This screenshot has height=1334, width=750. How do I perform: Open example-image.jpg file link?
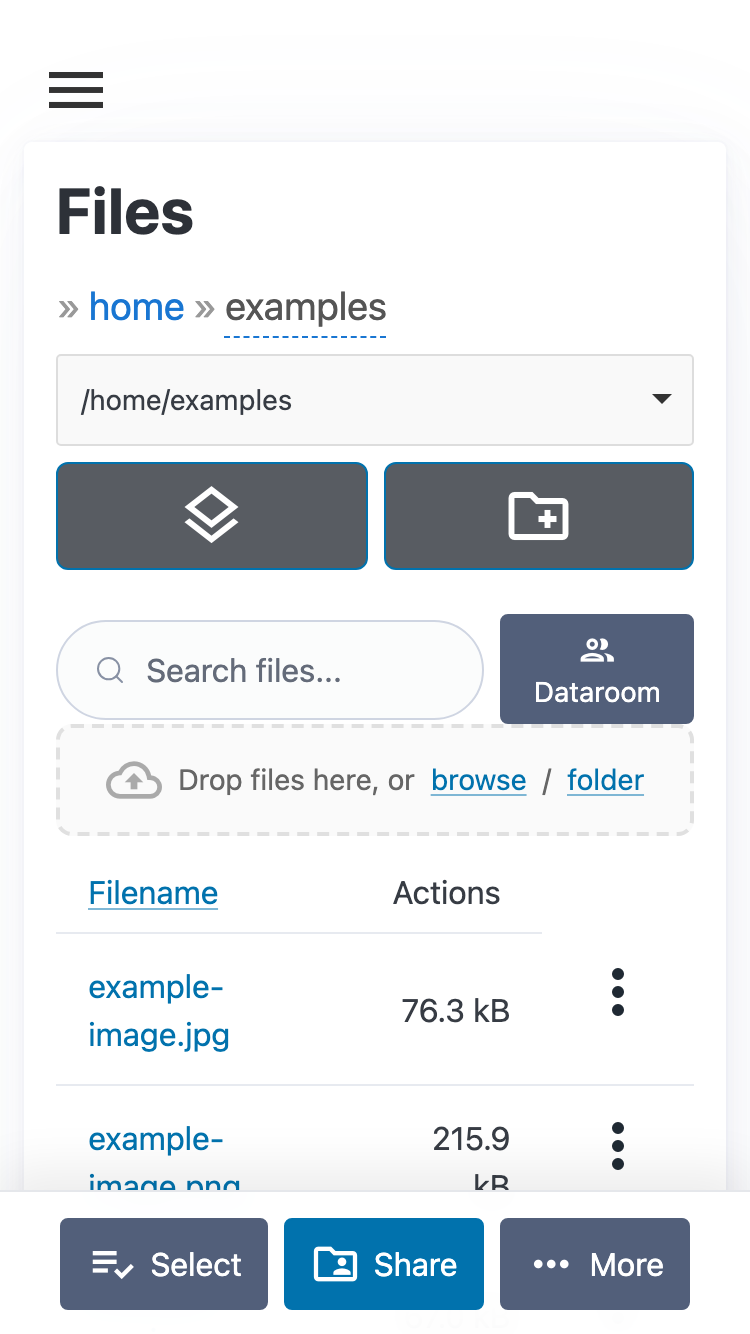[x=158, y=1010]
